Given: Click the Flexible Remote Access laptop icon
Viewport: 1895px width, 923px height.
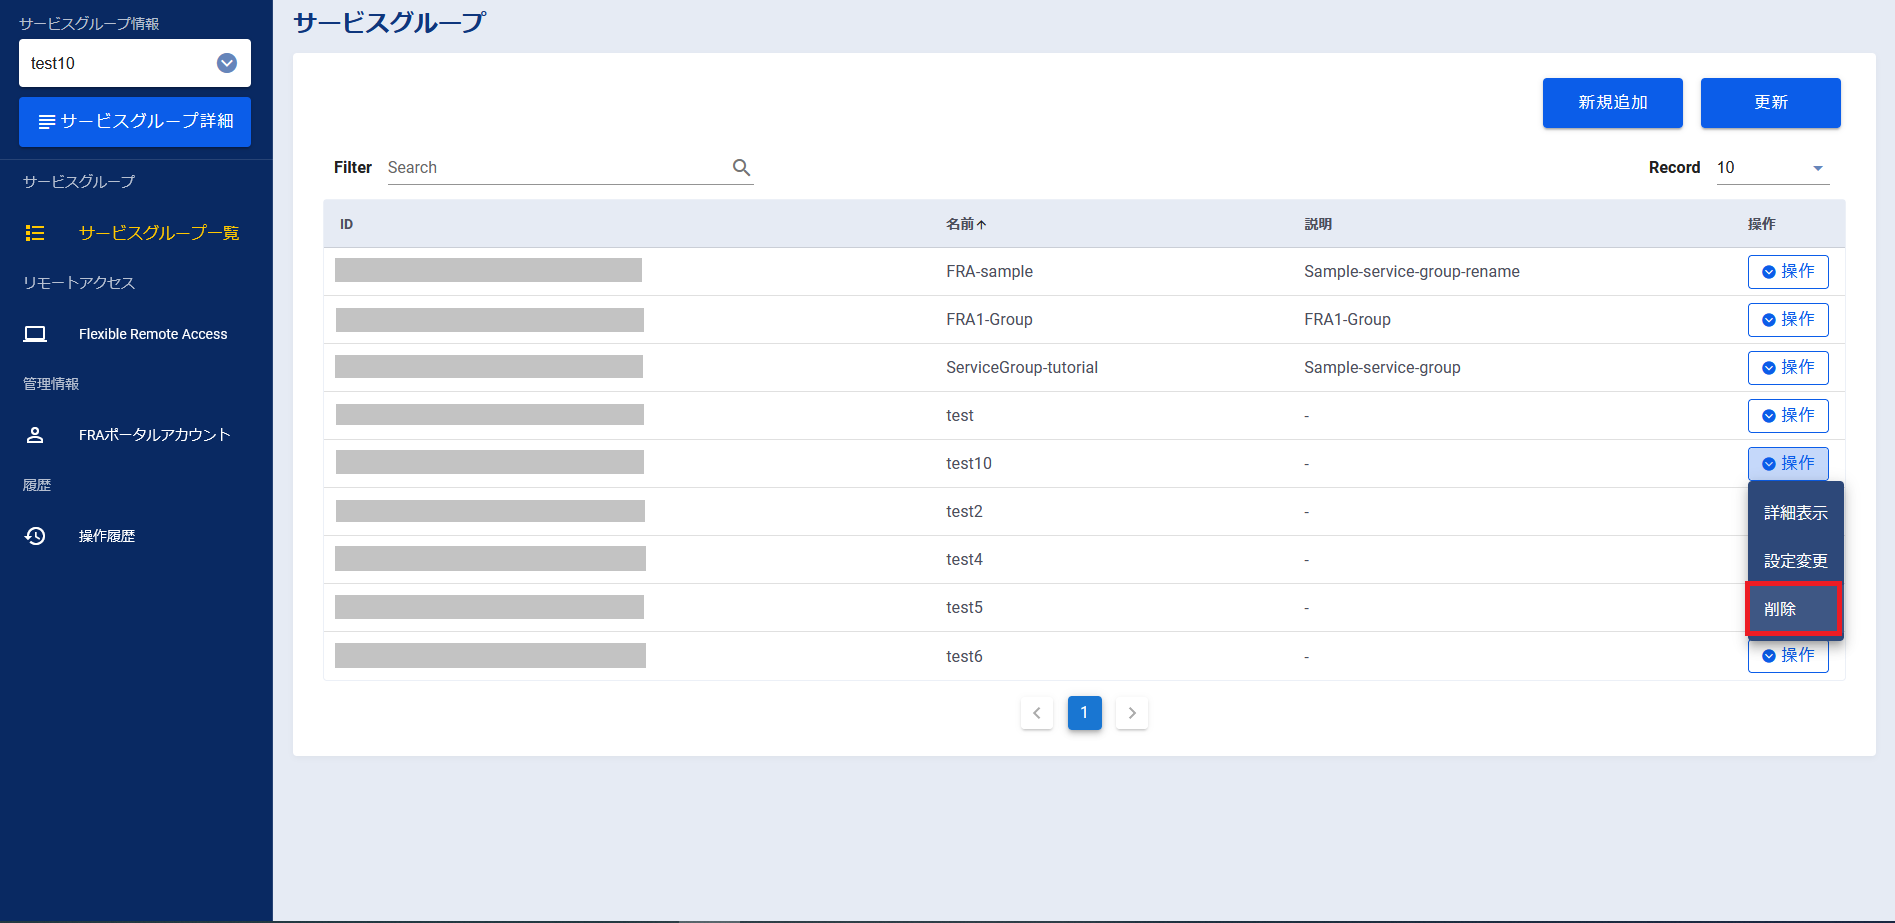Looking at the screenshot, I should pyautogui.click(x=35, y=334).
